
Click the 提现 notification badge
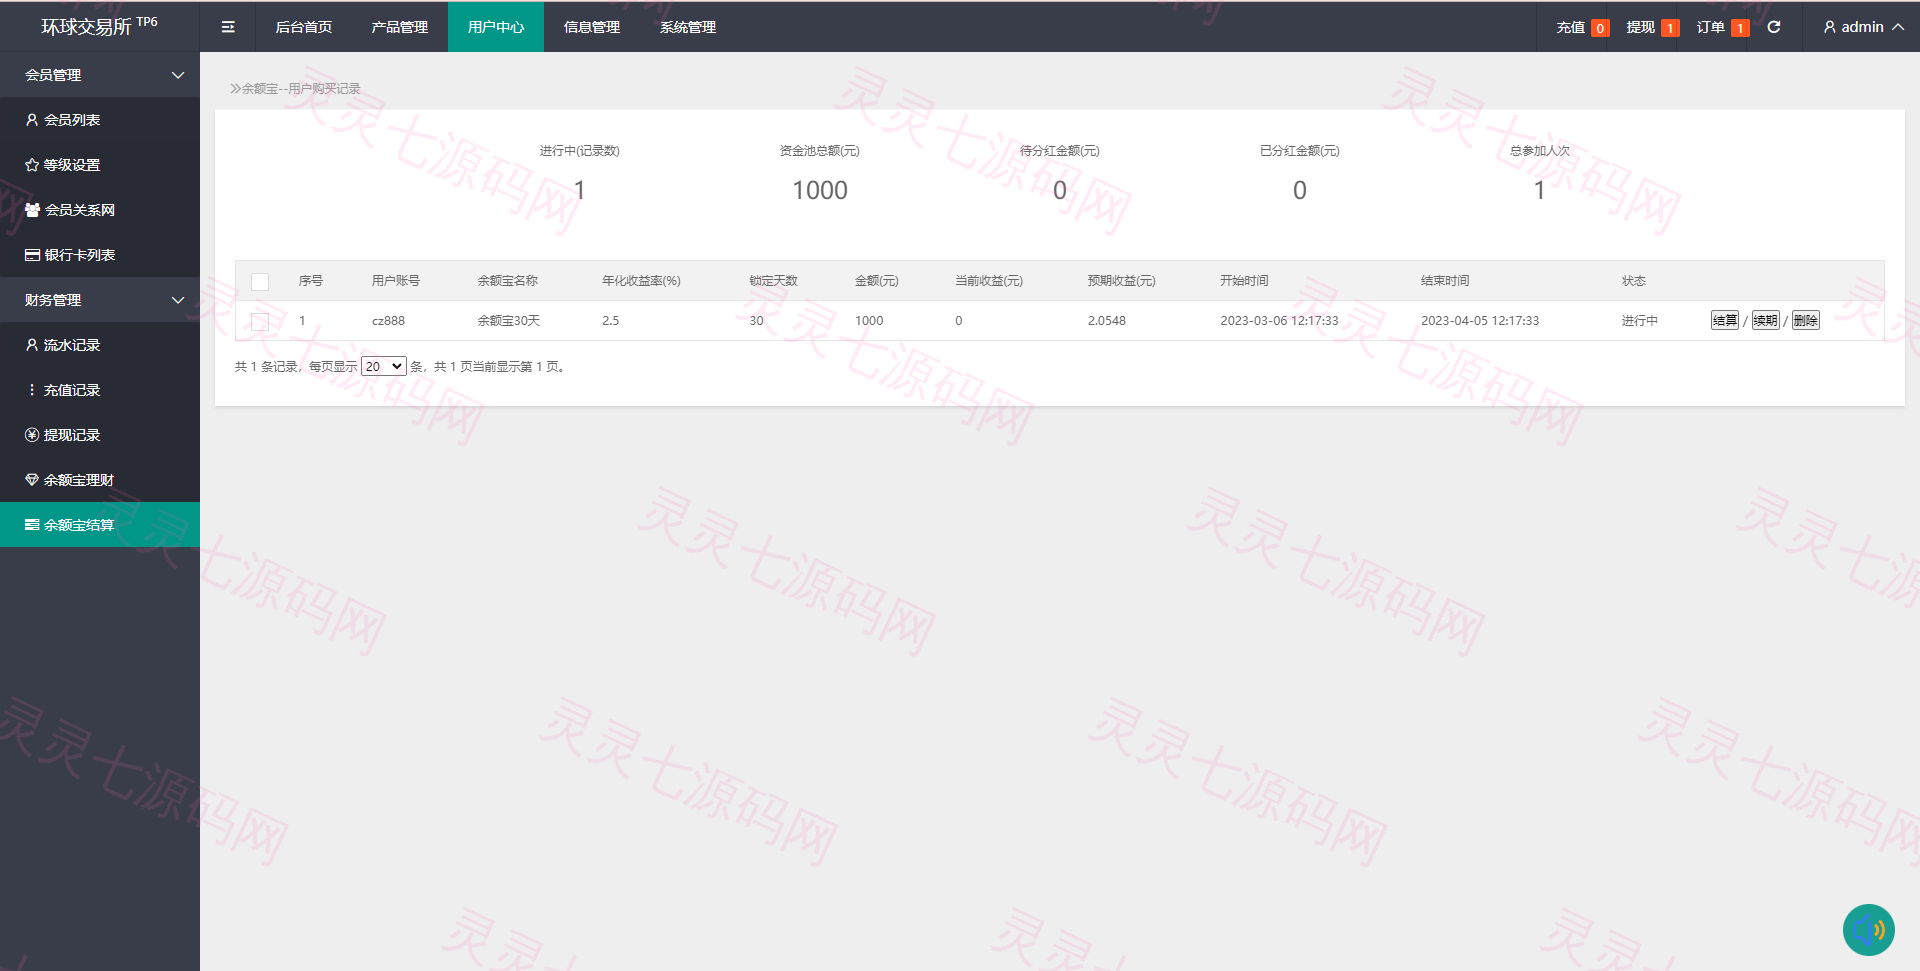click(x=1670, y=28)
